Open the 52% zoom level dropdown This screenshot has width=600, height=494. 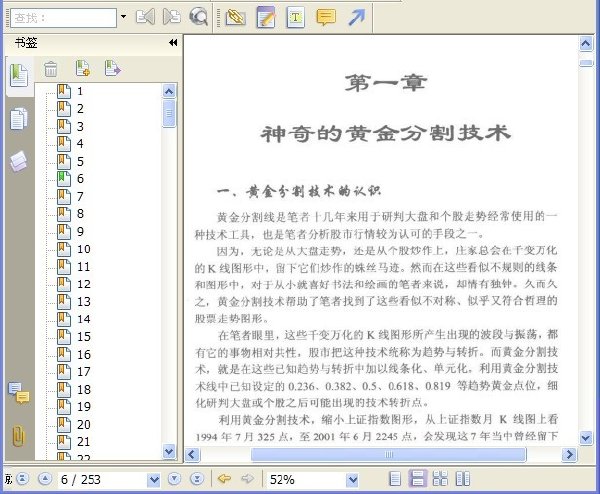pyautogui.click(x=352, y=480)
